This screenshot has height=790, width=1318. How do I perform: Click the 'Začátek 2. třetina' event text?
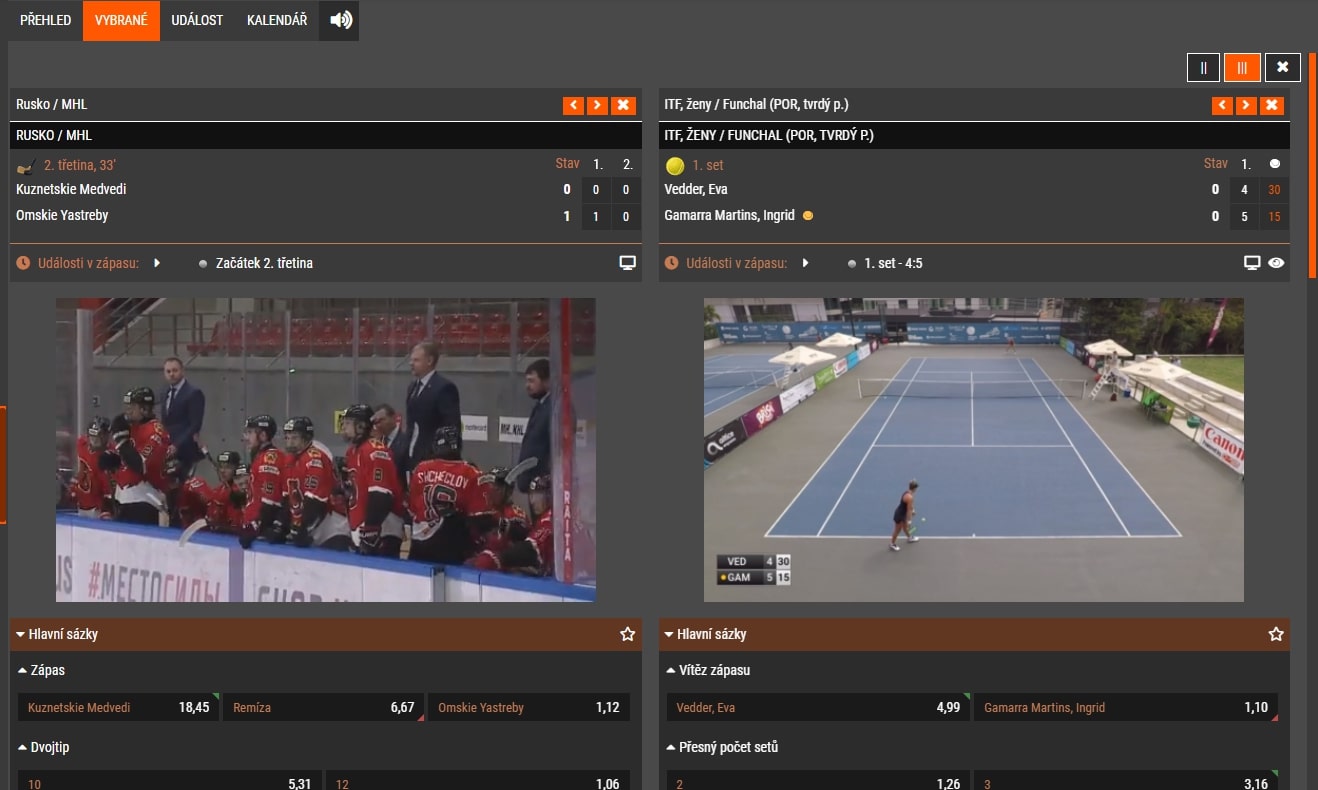(x=264, y=263)
